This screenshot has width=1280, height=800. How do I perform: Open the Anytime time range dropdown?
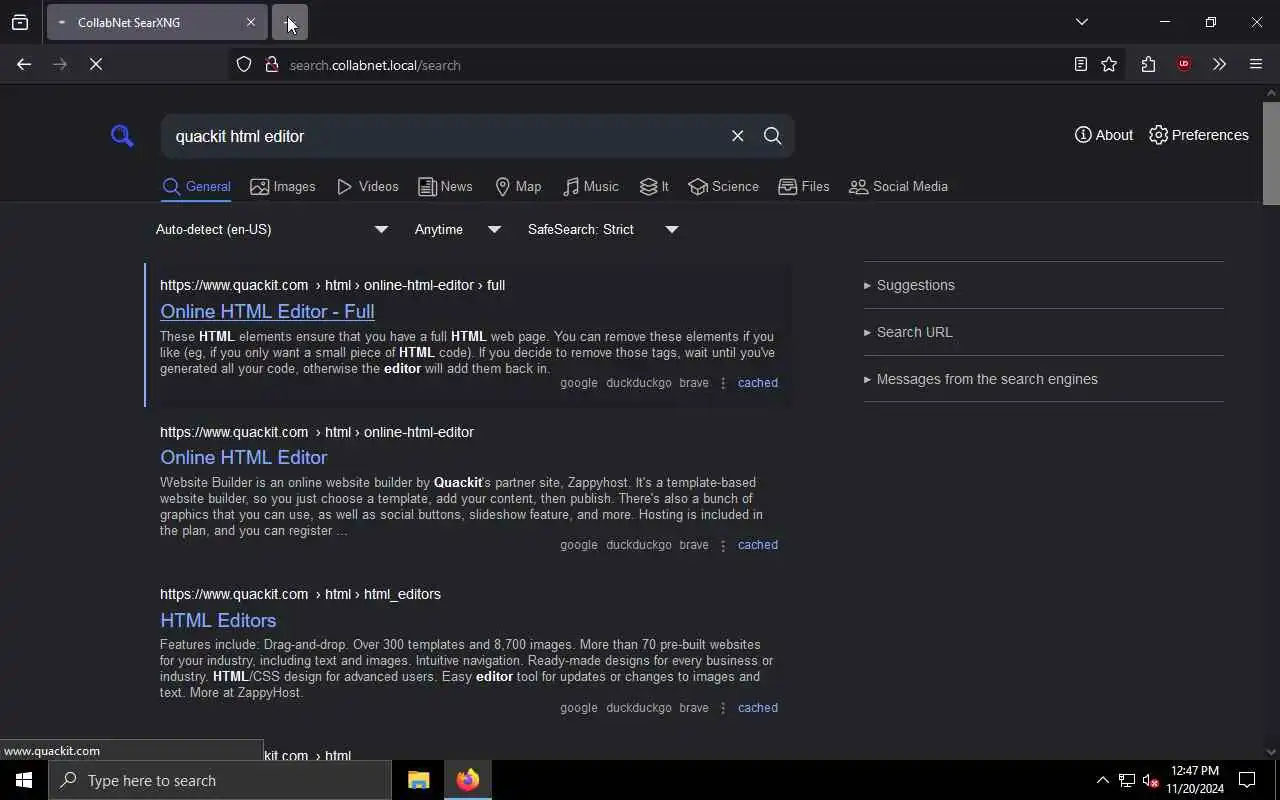pos(457,230)
